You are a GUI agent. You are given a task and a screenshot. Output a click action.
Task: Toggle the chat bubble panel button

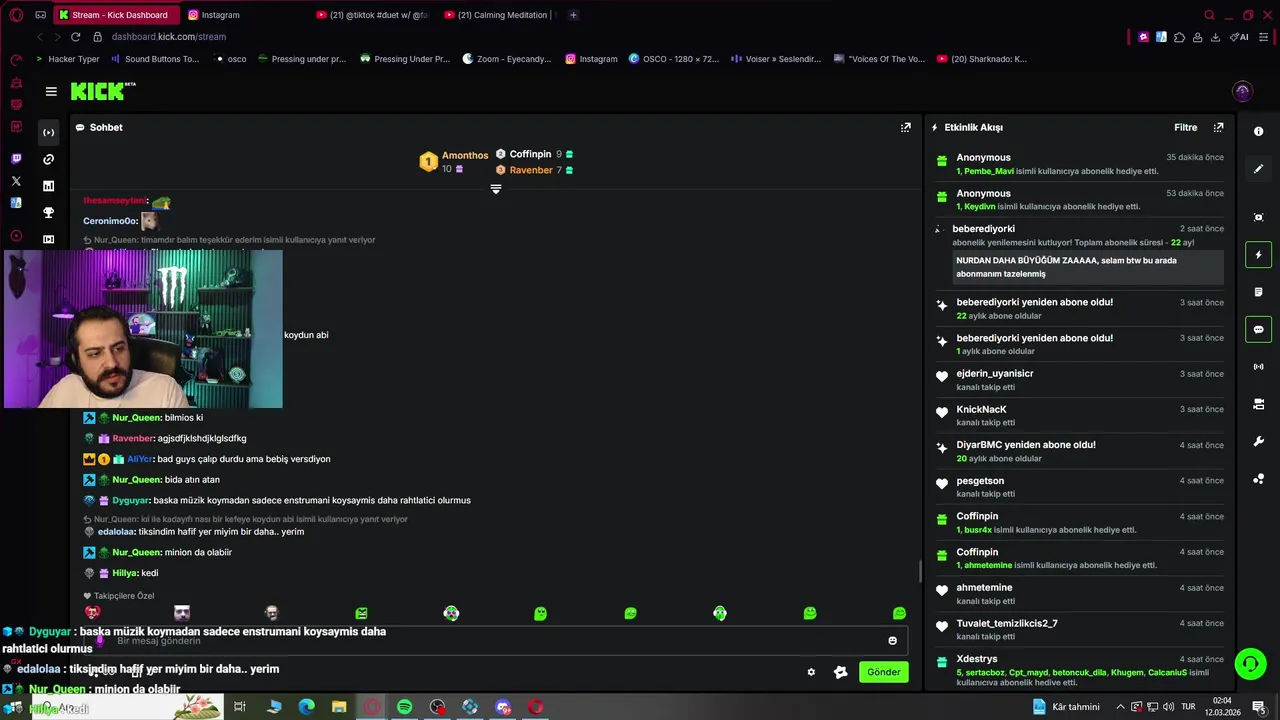click(x=1258, y=329)
